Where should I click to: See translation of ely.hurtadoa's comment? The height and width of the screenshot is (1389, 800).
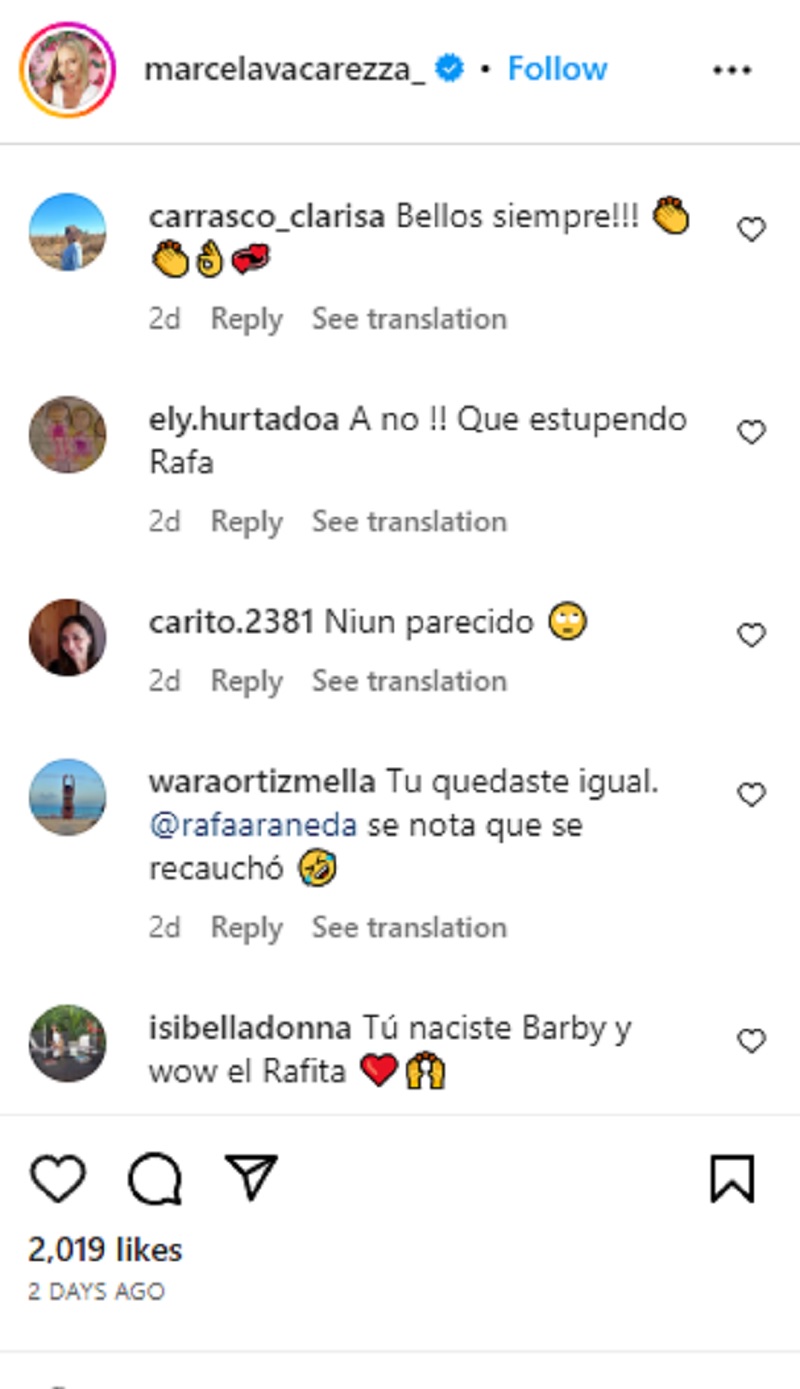coord(409,521)
